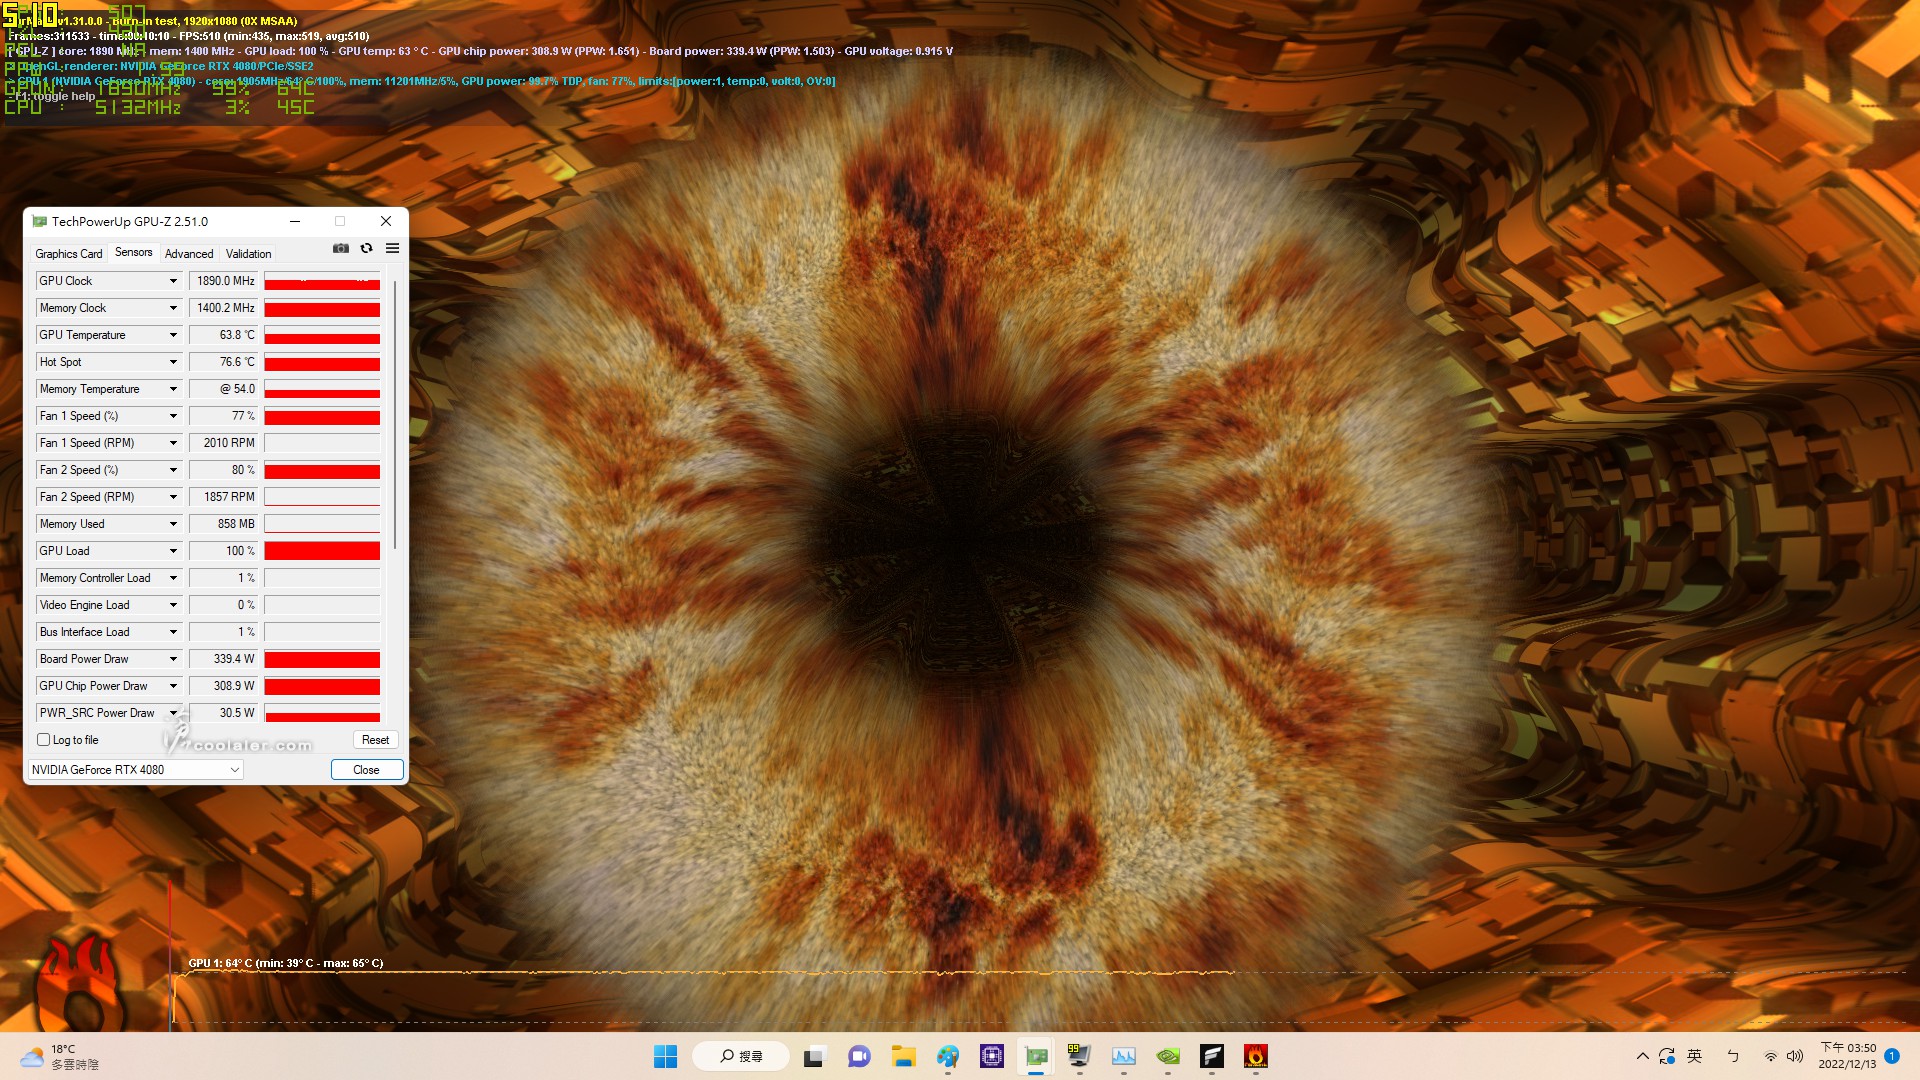This screenshot has height=1080, width=1920.
Task: Expand the Fan 2 Speed (%) dropdown
Action: [x=173, y=470]
